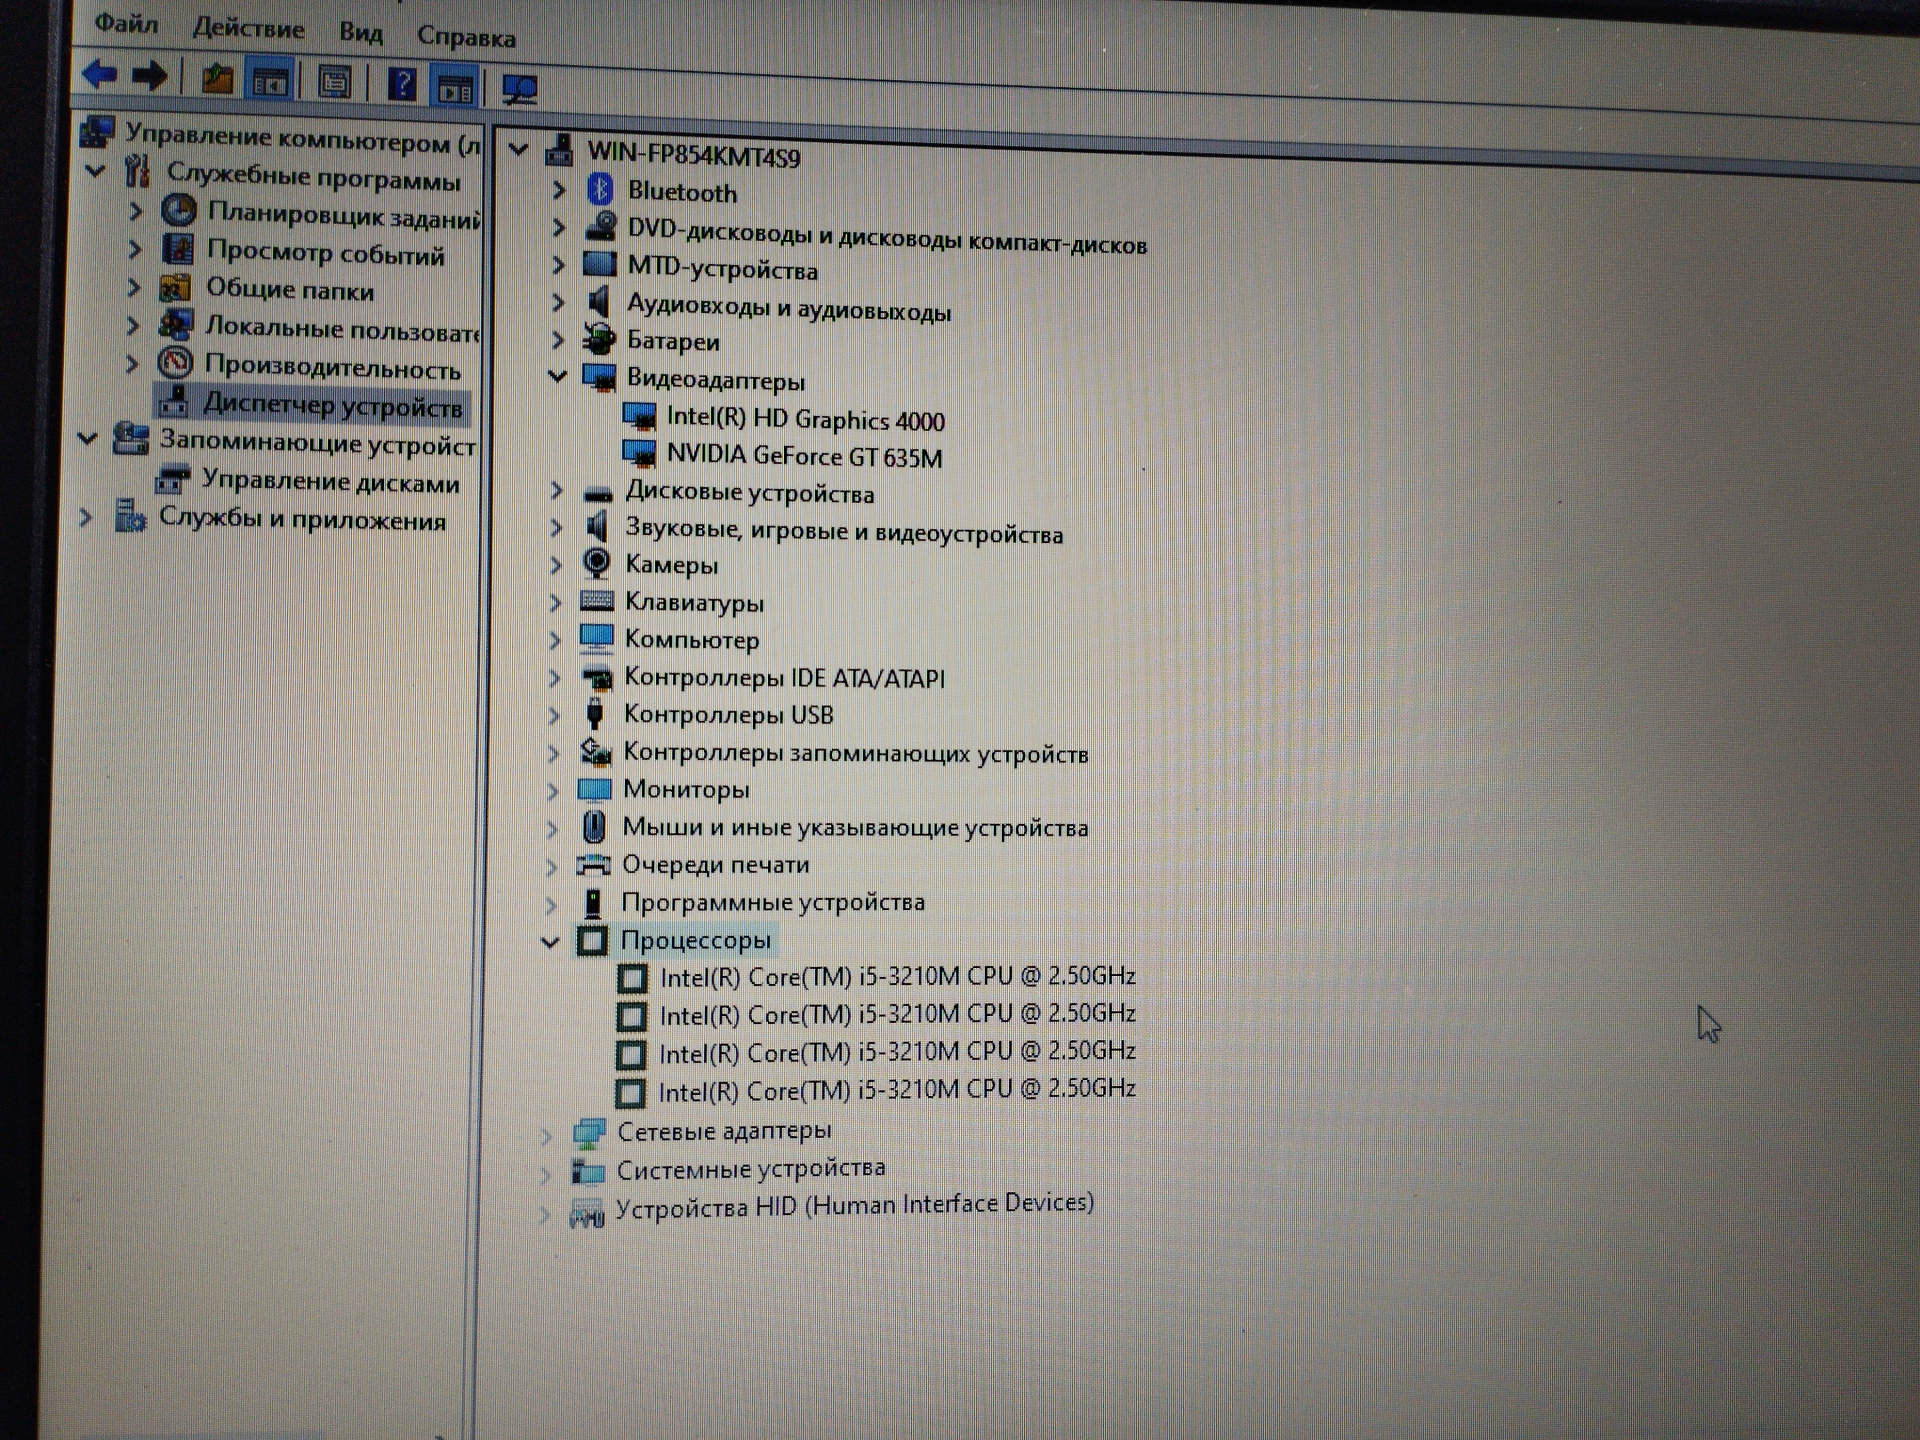The height and width of the screenshot is (1440, 1920).
Task: Click the Производительность gauge icon
Action: (175, 361)
